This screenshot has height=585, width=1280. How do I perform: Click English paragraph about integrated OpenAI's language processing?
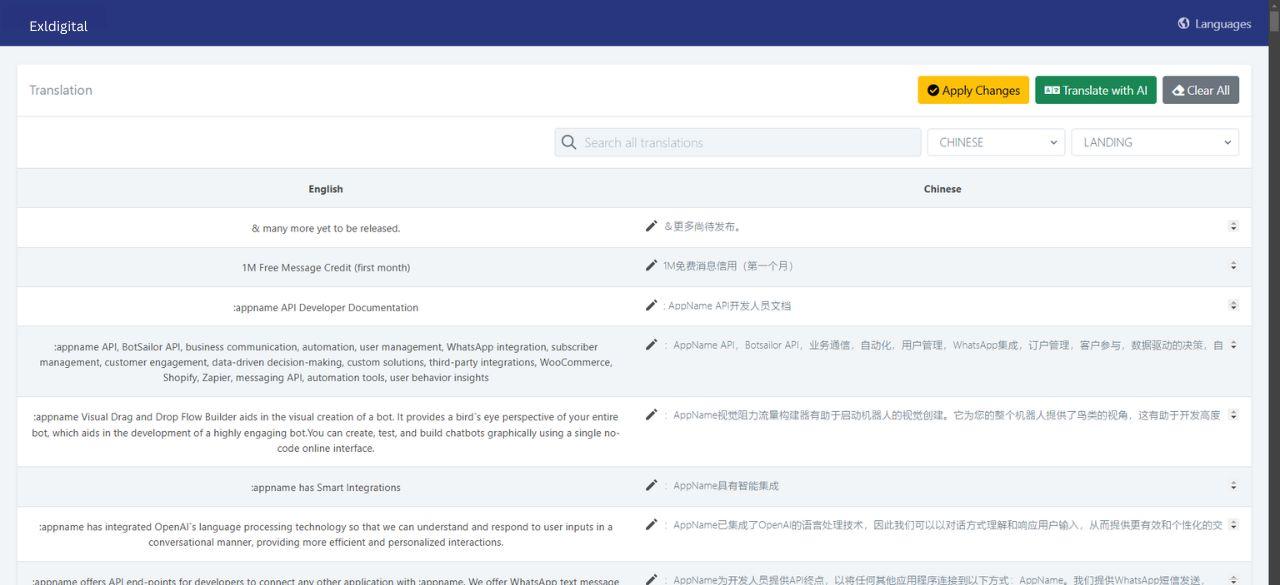pyautogui.click(x=326, y=534)
